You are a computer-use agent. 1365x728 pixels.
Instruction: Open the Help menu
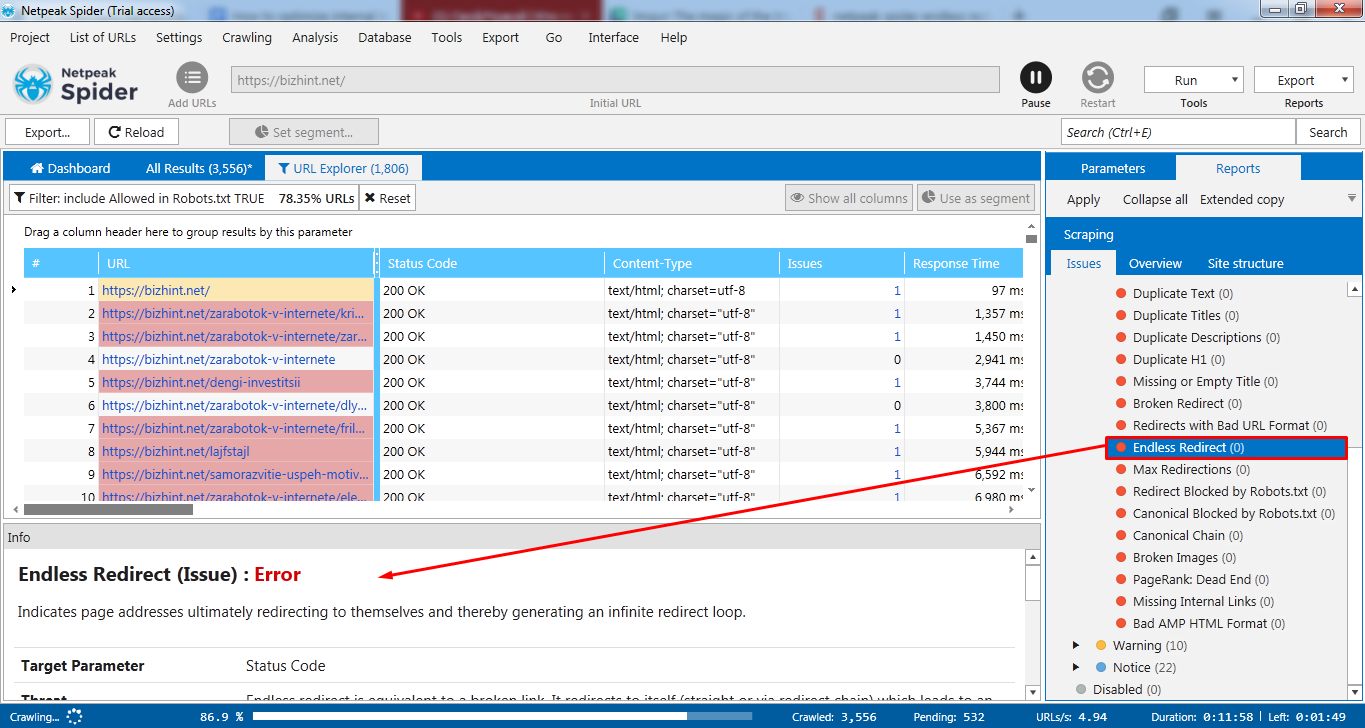674,37
